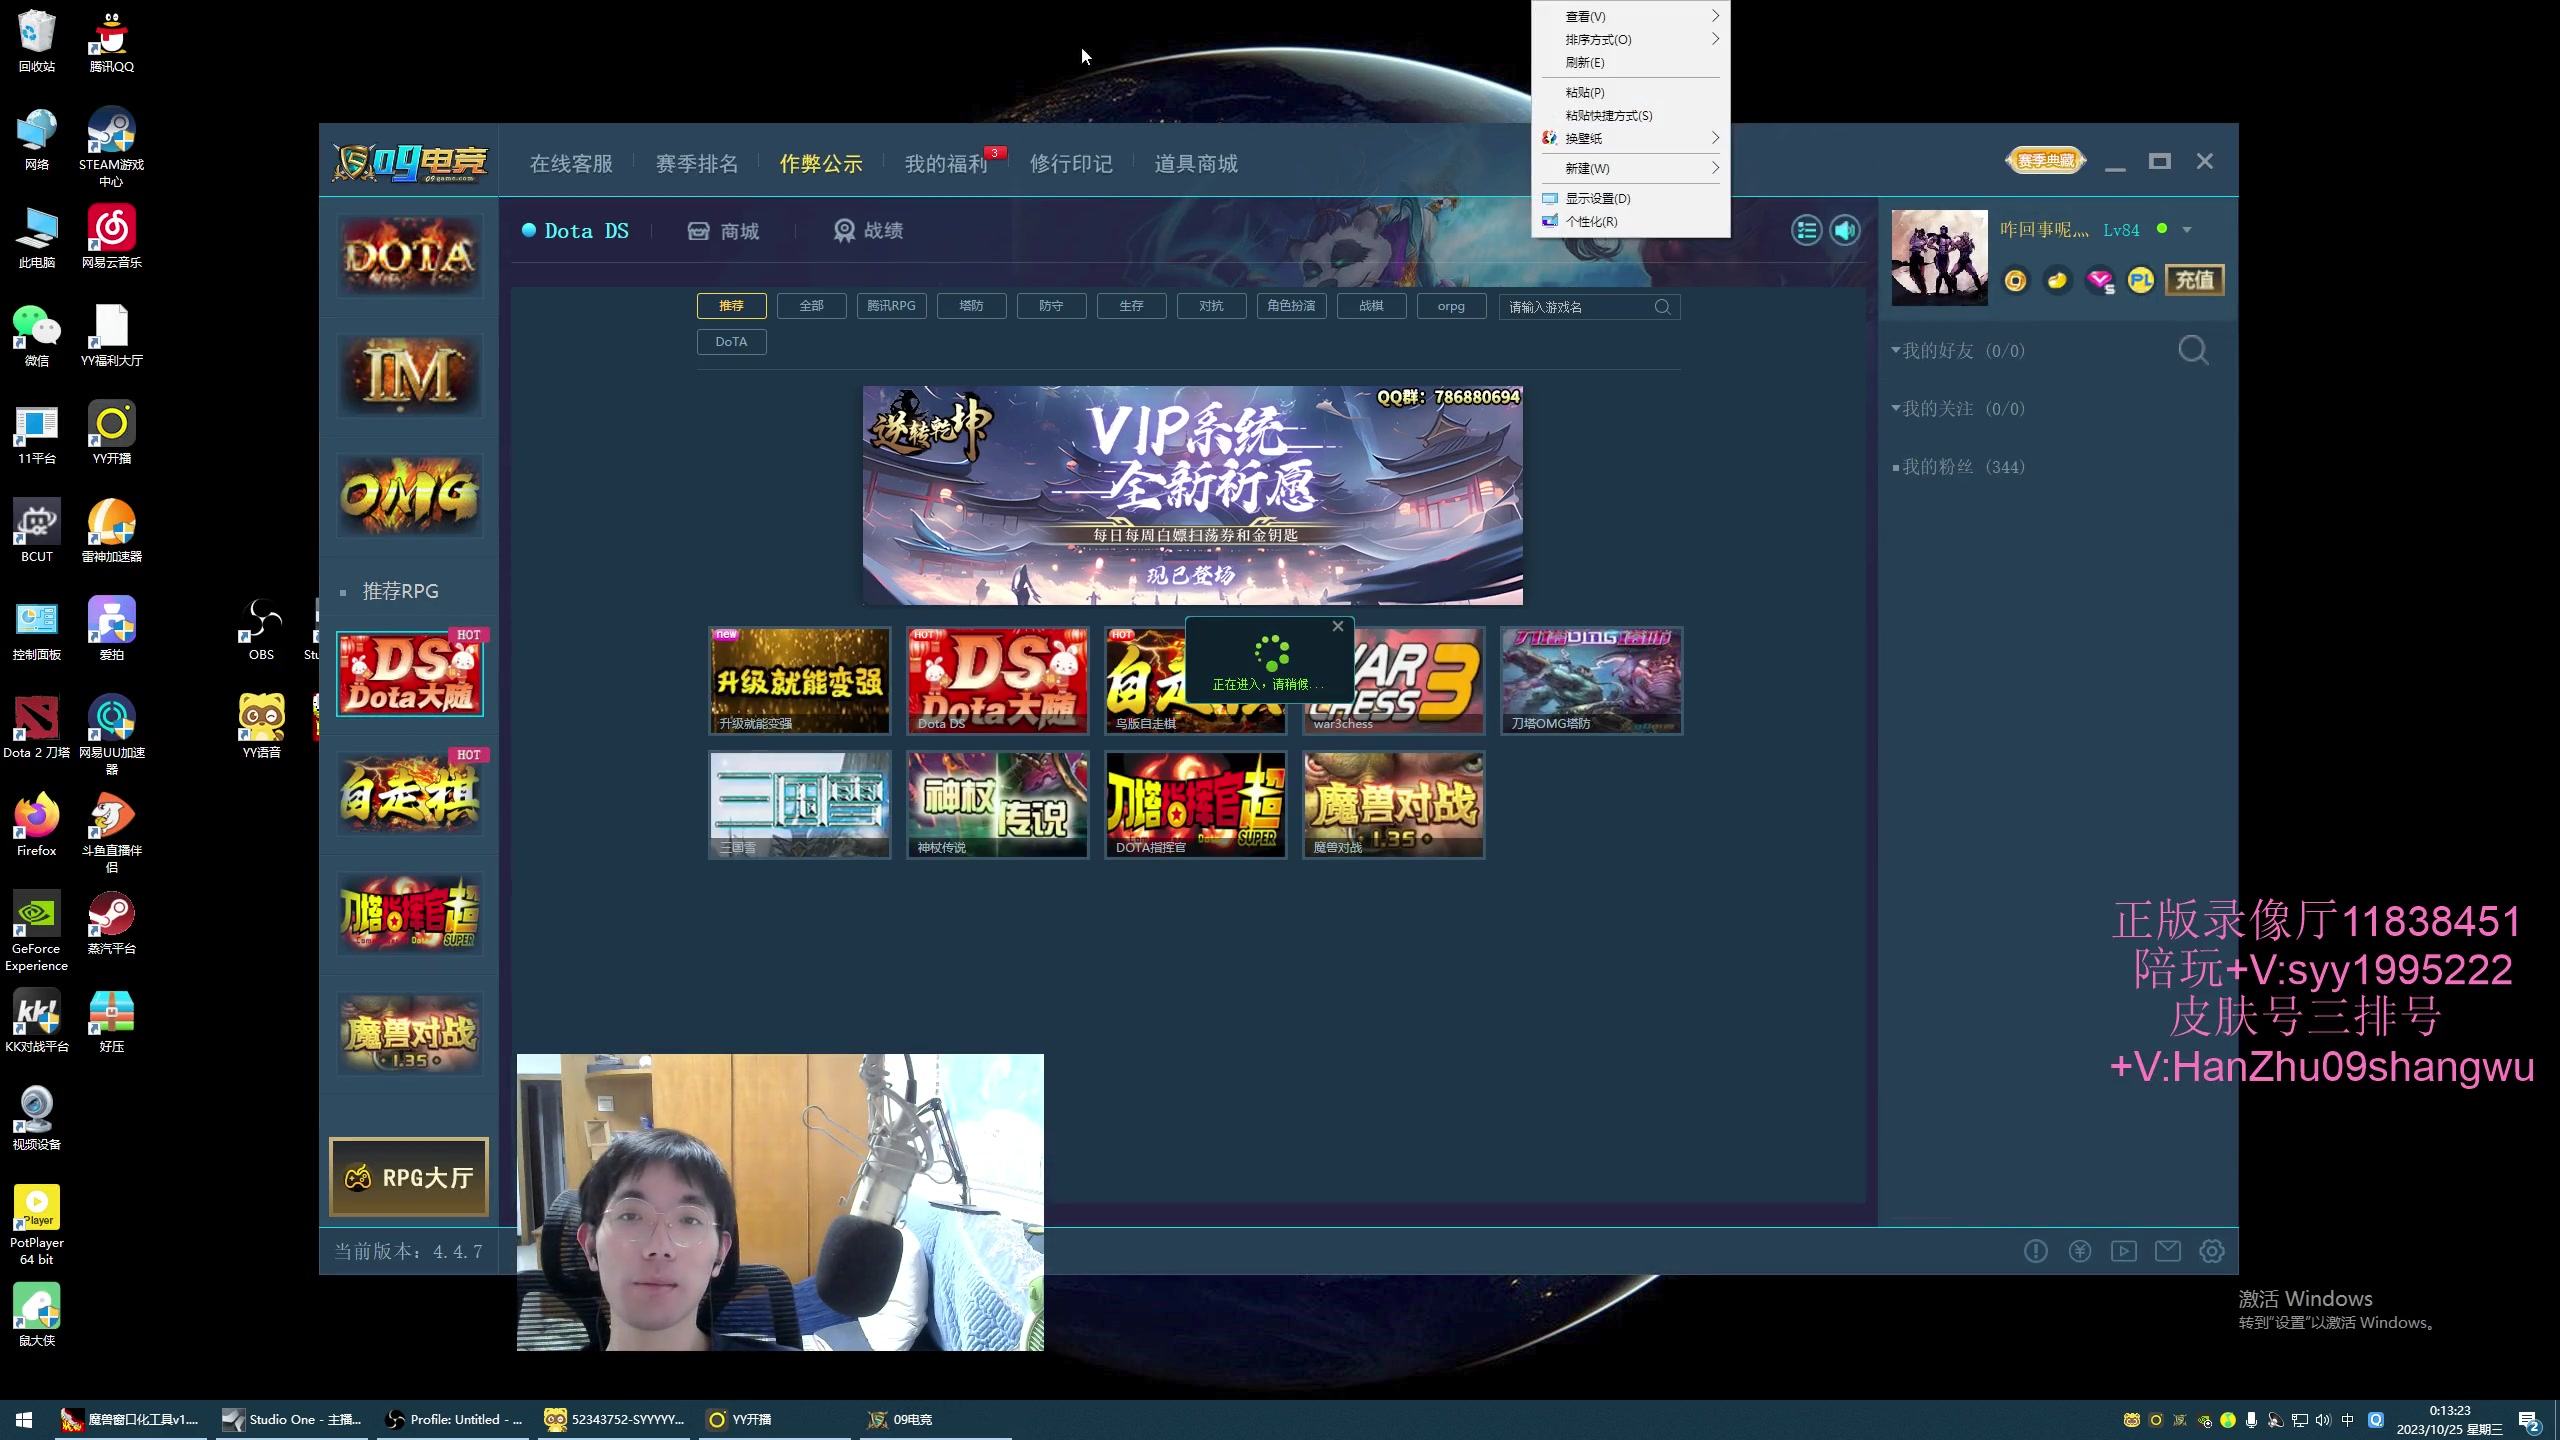Select the DoTA filter tag

731,342
